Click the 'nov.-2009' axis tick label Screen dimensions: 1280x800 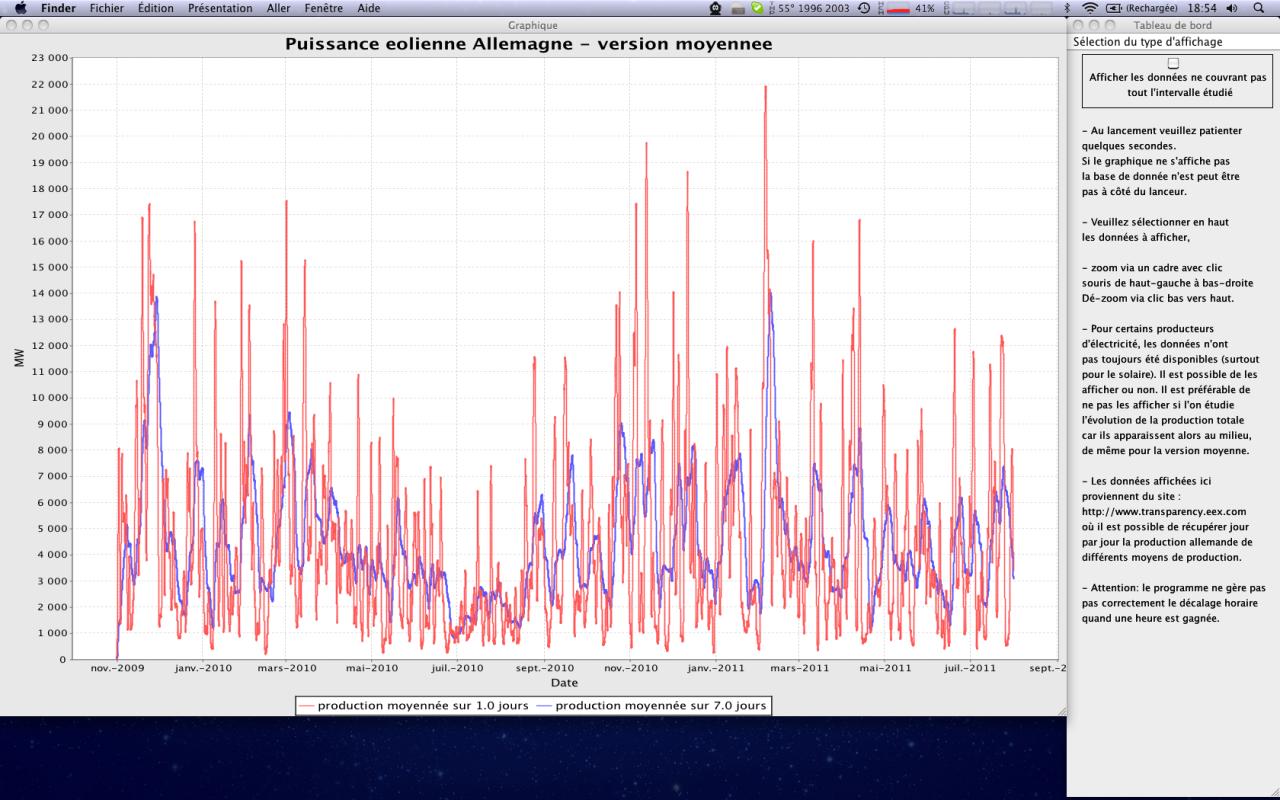click(x=117, y=668)
